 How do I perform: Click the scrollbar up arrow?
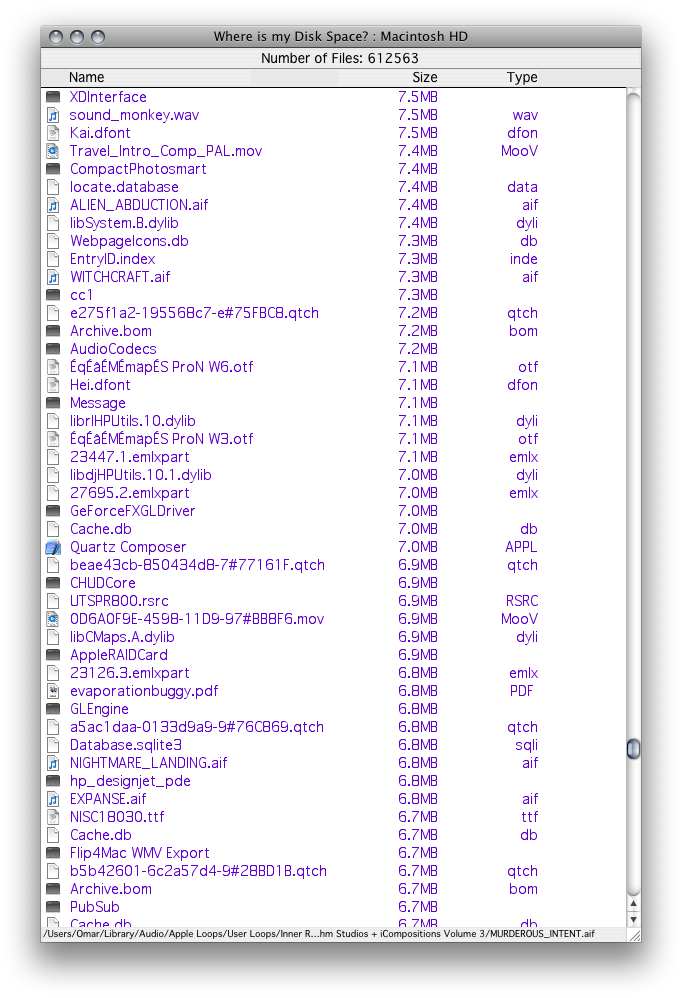coord(634,903)
